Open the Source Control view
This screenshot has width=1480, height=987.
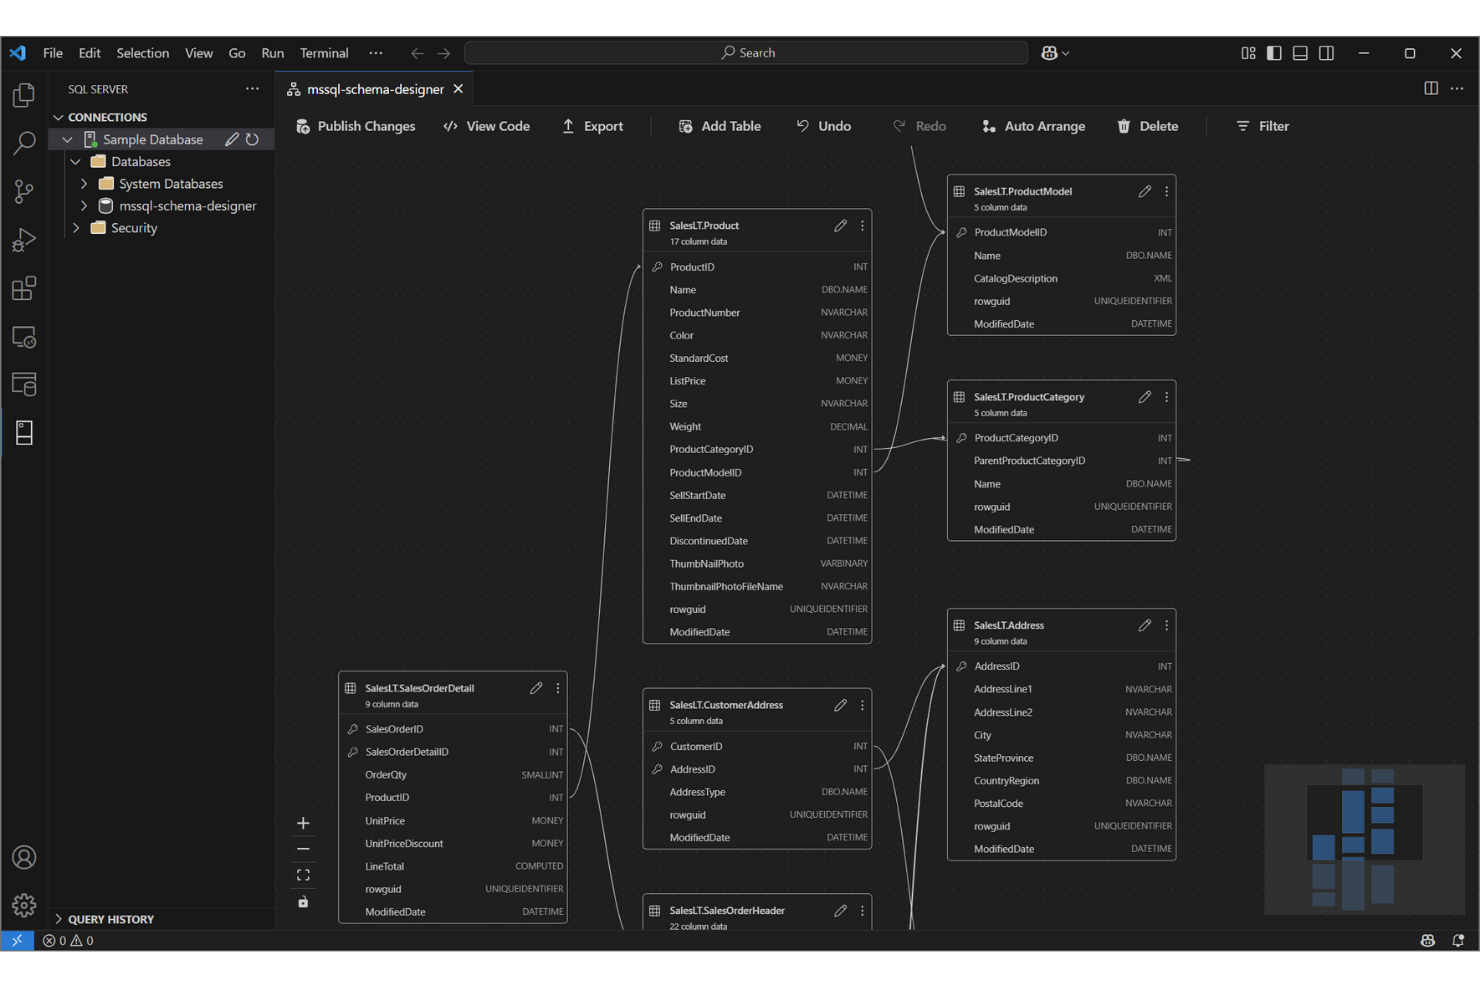(24, 192)
